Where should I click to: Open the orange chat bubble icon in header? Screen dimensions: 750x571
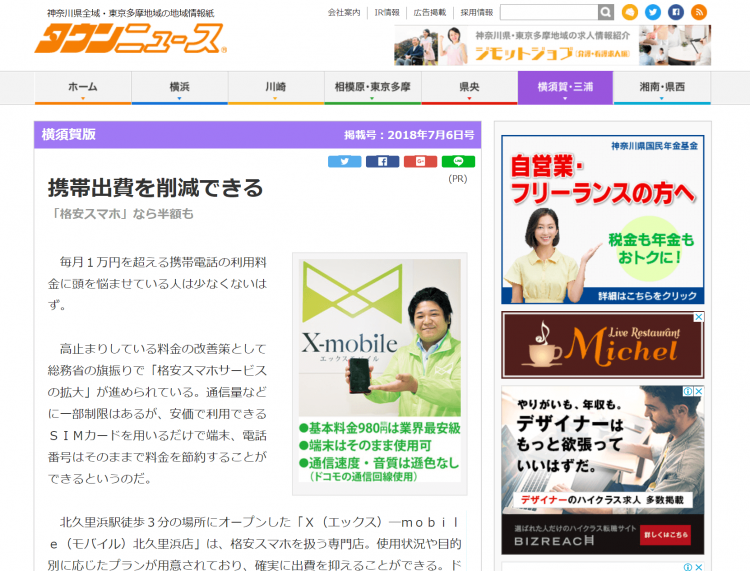pos(629,12)
